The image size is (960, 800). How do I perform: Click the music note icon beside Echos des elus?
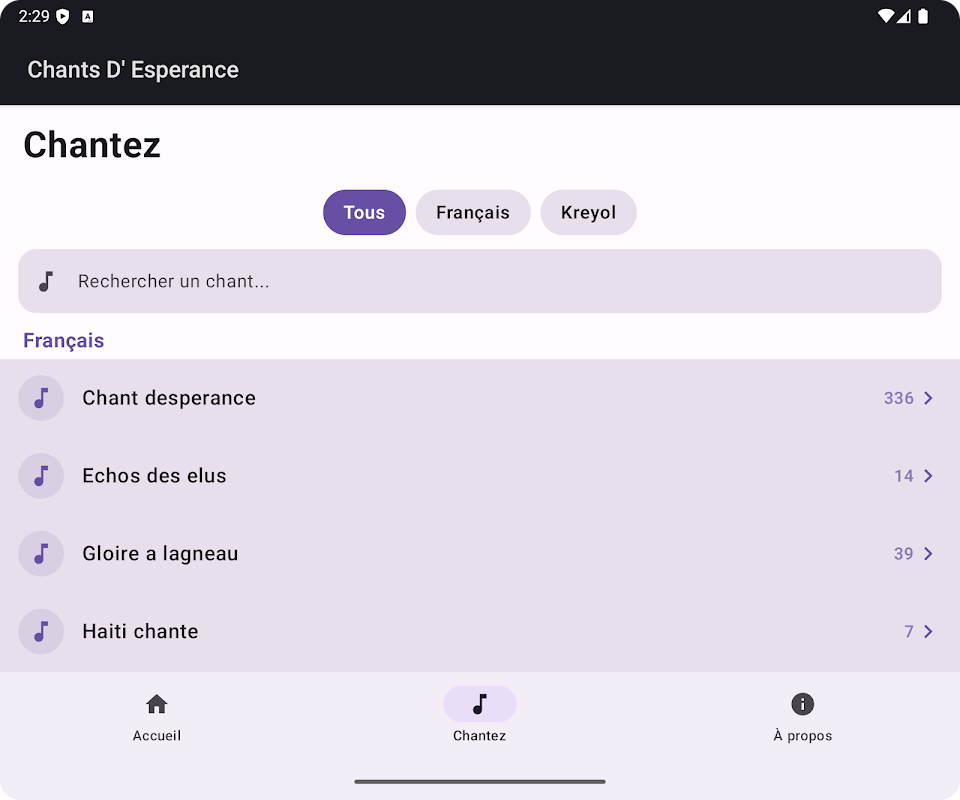[41, 476]
